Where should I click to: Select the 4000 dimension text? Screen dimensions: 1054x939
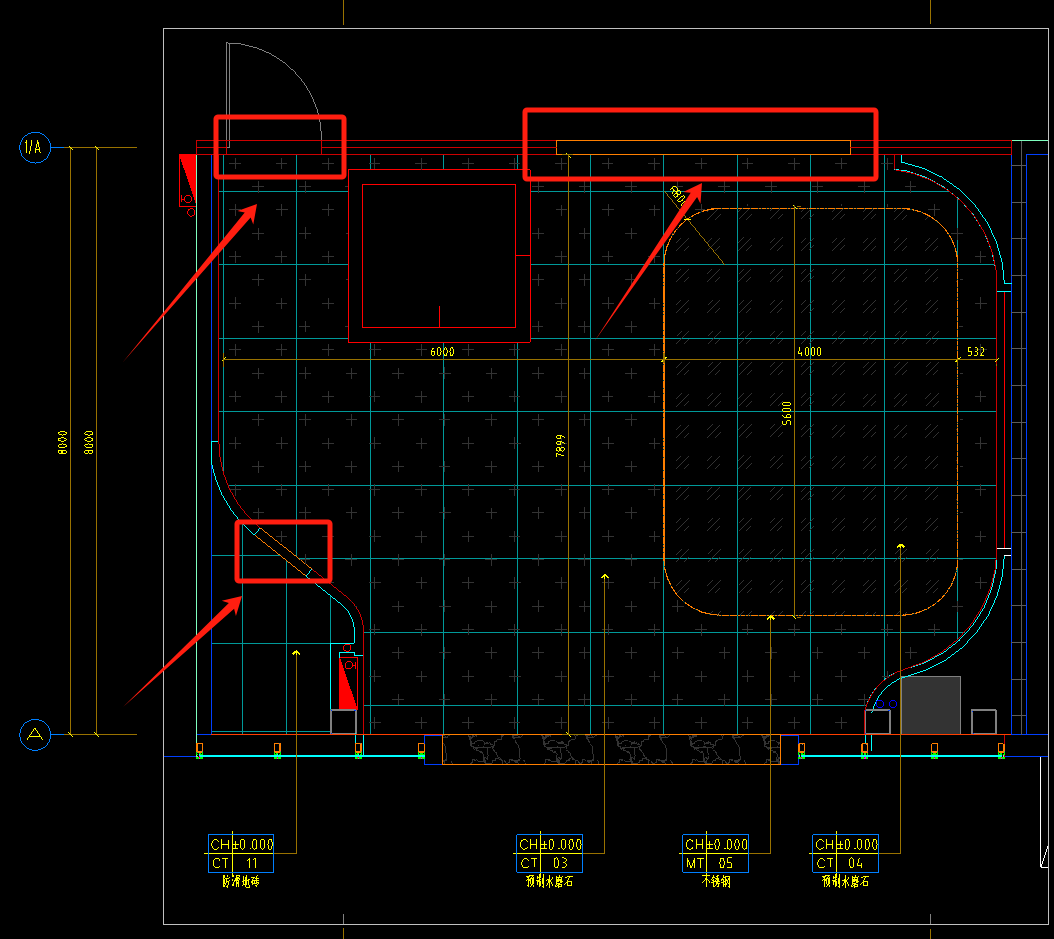809,352
